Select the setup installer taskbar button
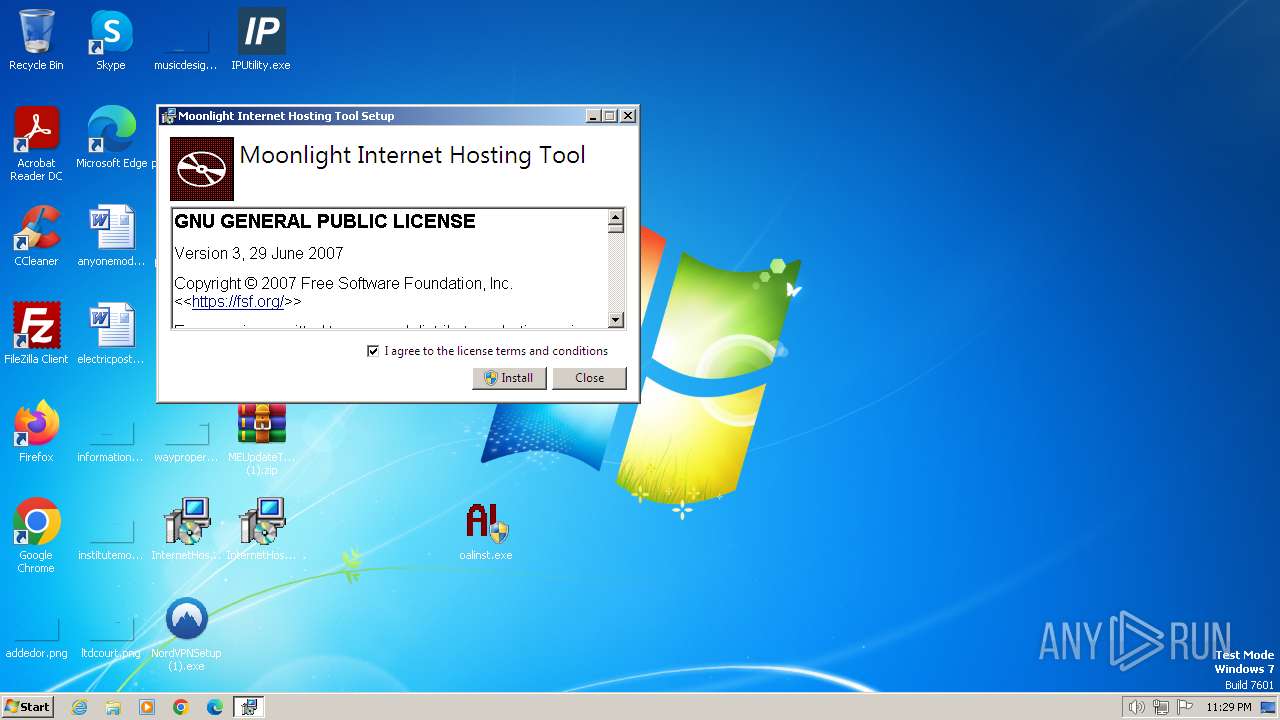The width and height of the screenshot is (1280, 720). [249, 707]
